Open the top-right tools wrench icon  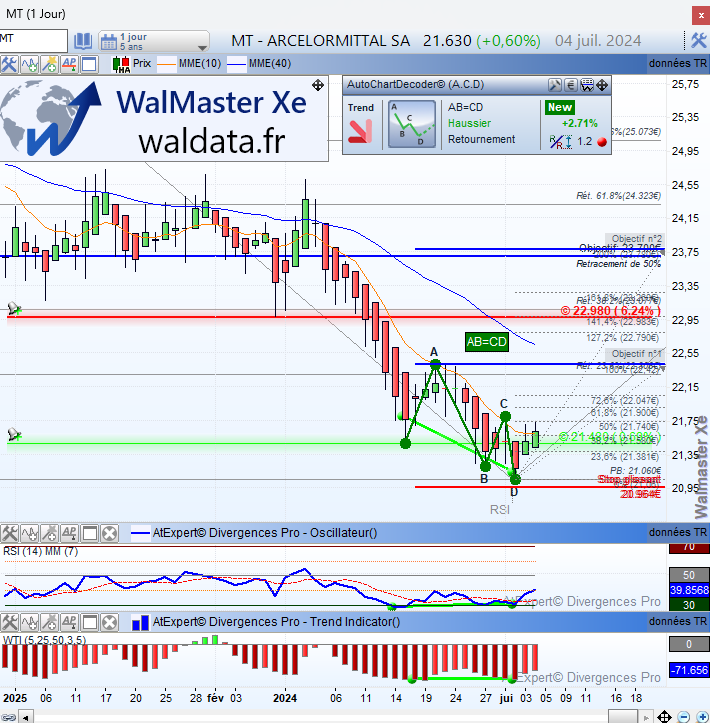coord(698,41)
